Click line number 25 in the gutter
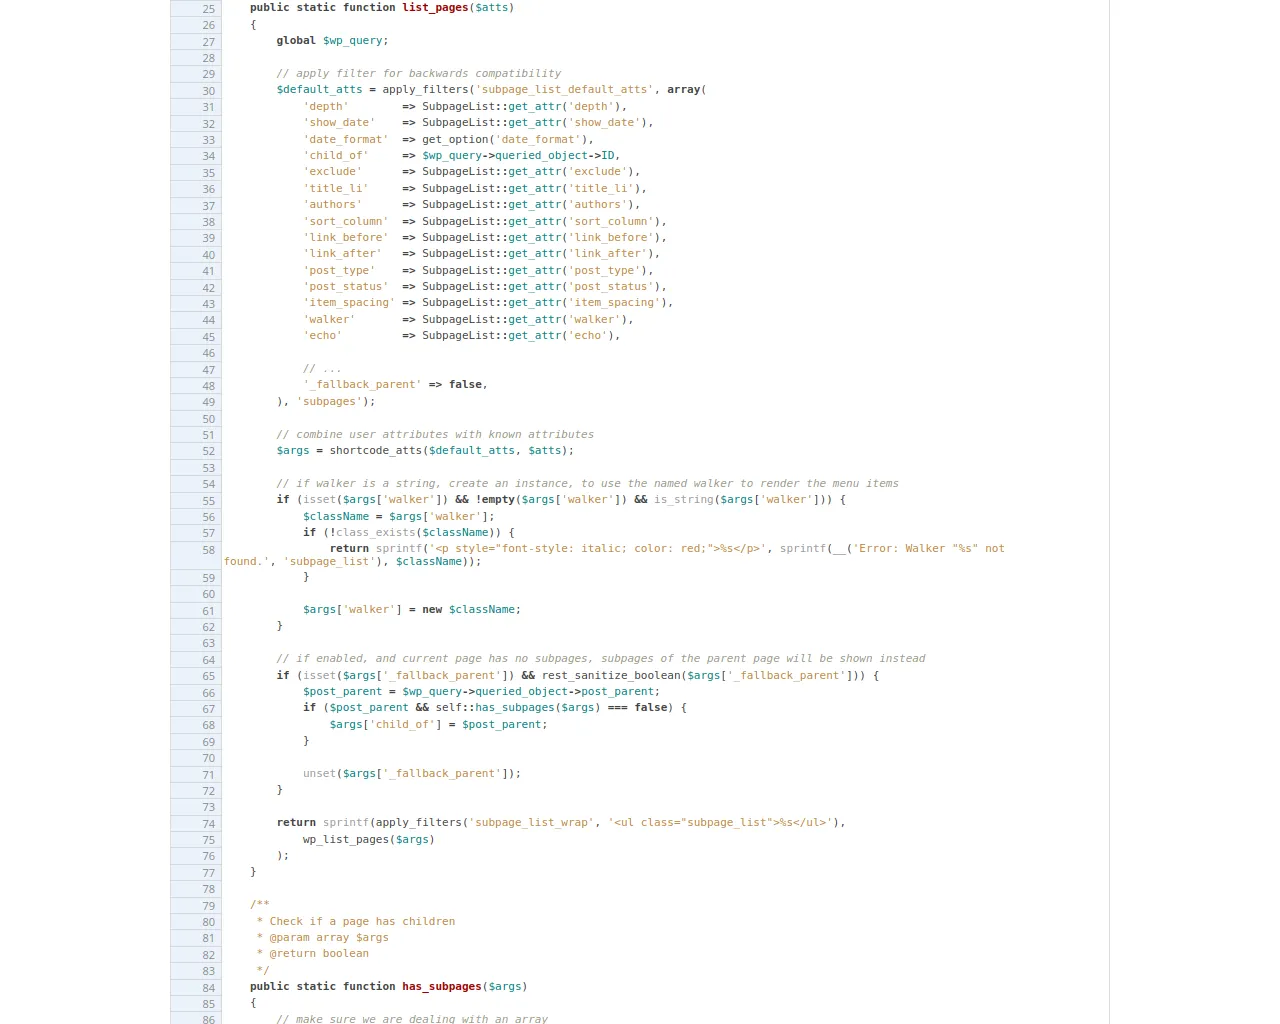 [208, 9]
